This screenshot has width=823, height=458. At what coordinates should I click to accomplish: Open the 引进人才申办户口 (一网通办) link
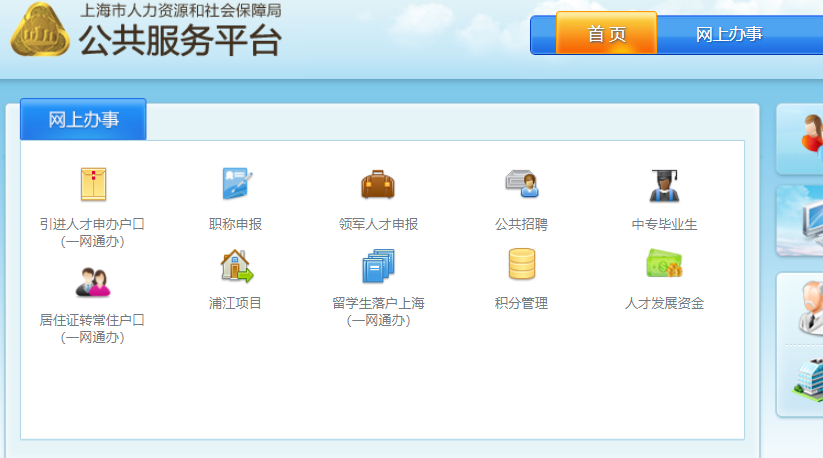pyautogui.click(x=92, y=232)
